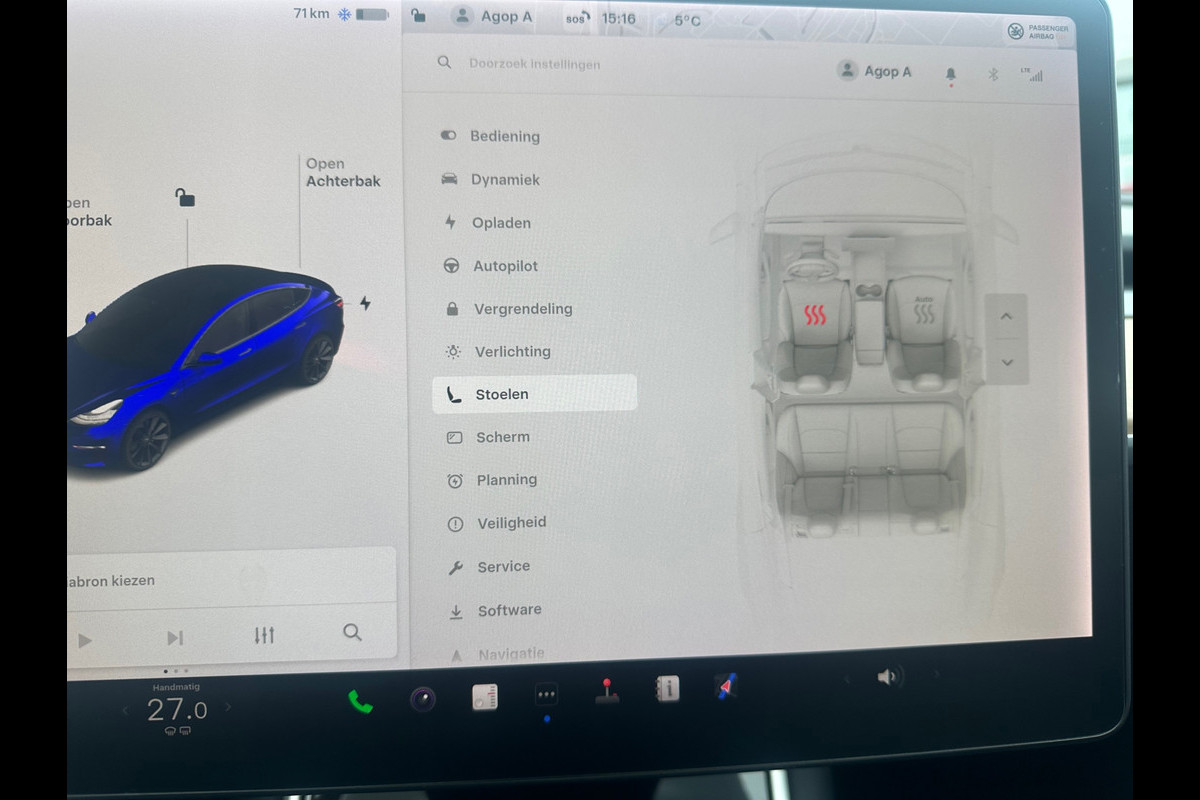Image resolution: width=1200 pixels, height=800 pixels.
Task: Open the Achterbak trunk
Action: pos(342,173)
